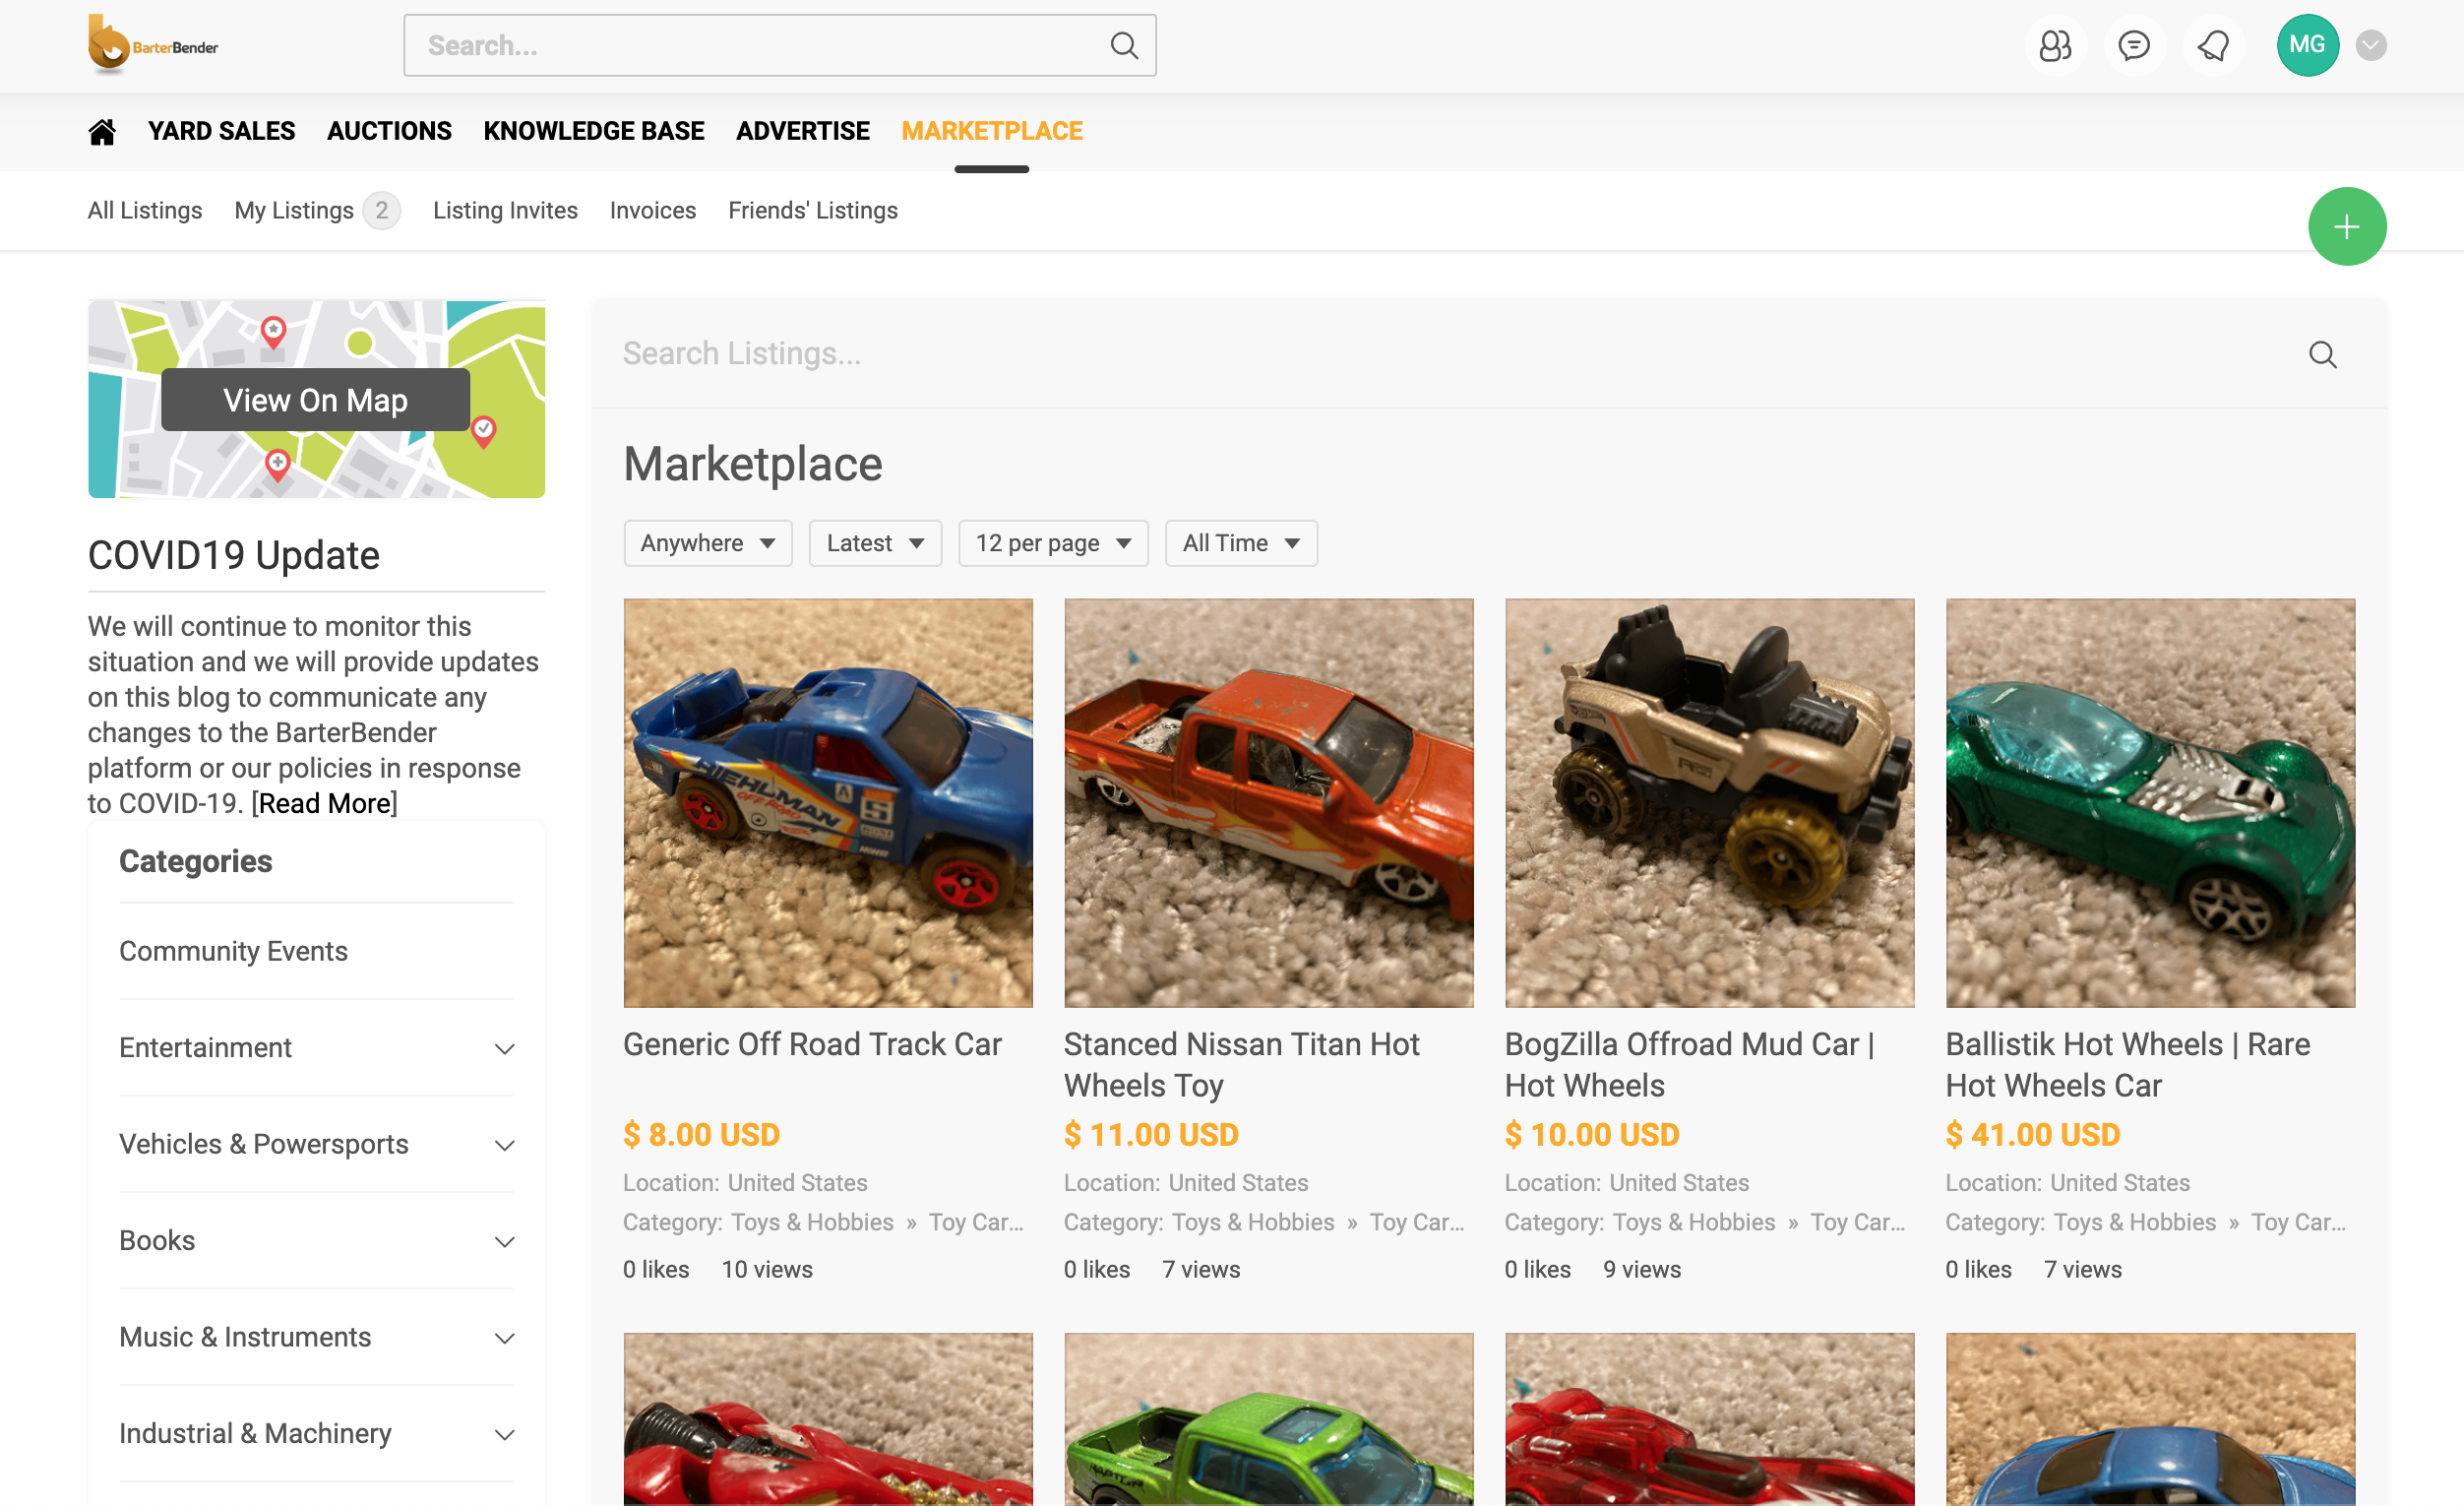The width and height of the screenshot is (2464, 1506).
Task: Open the Auctions menu item
Action: tap(389, 131)
